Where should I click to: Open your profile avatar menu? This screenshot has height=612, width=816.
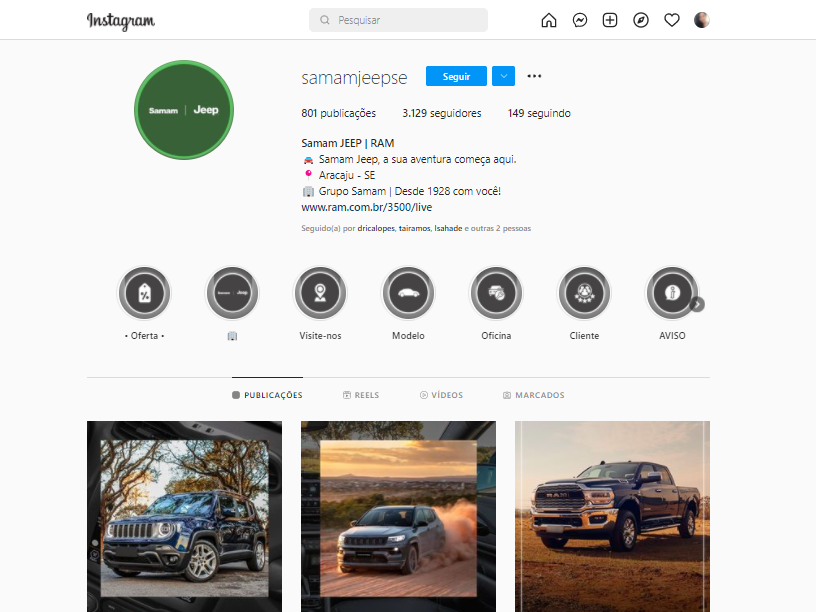(702, 20)
